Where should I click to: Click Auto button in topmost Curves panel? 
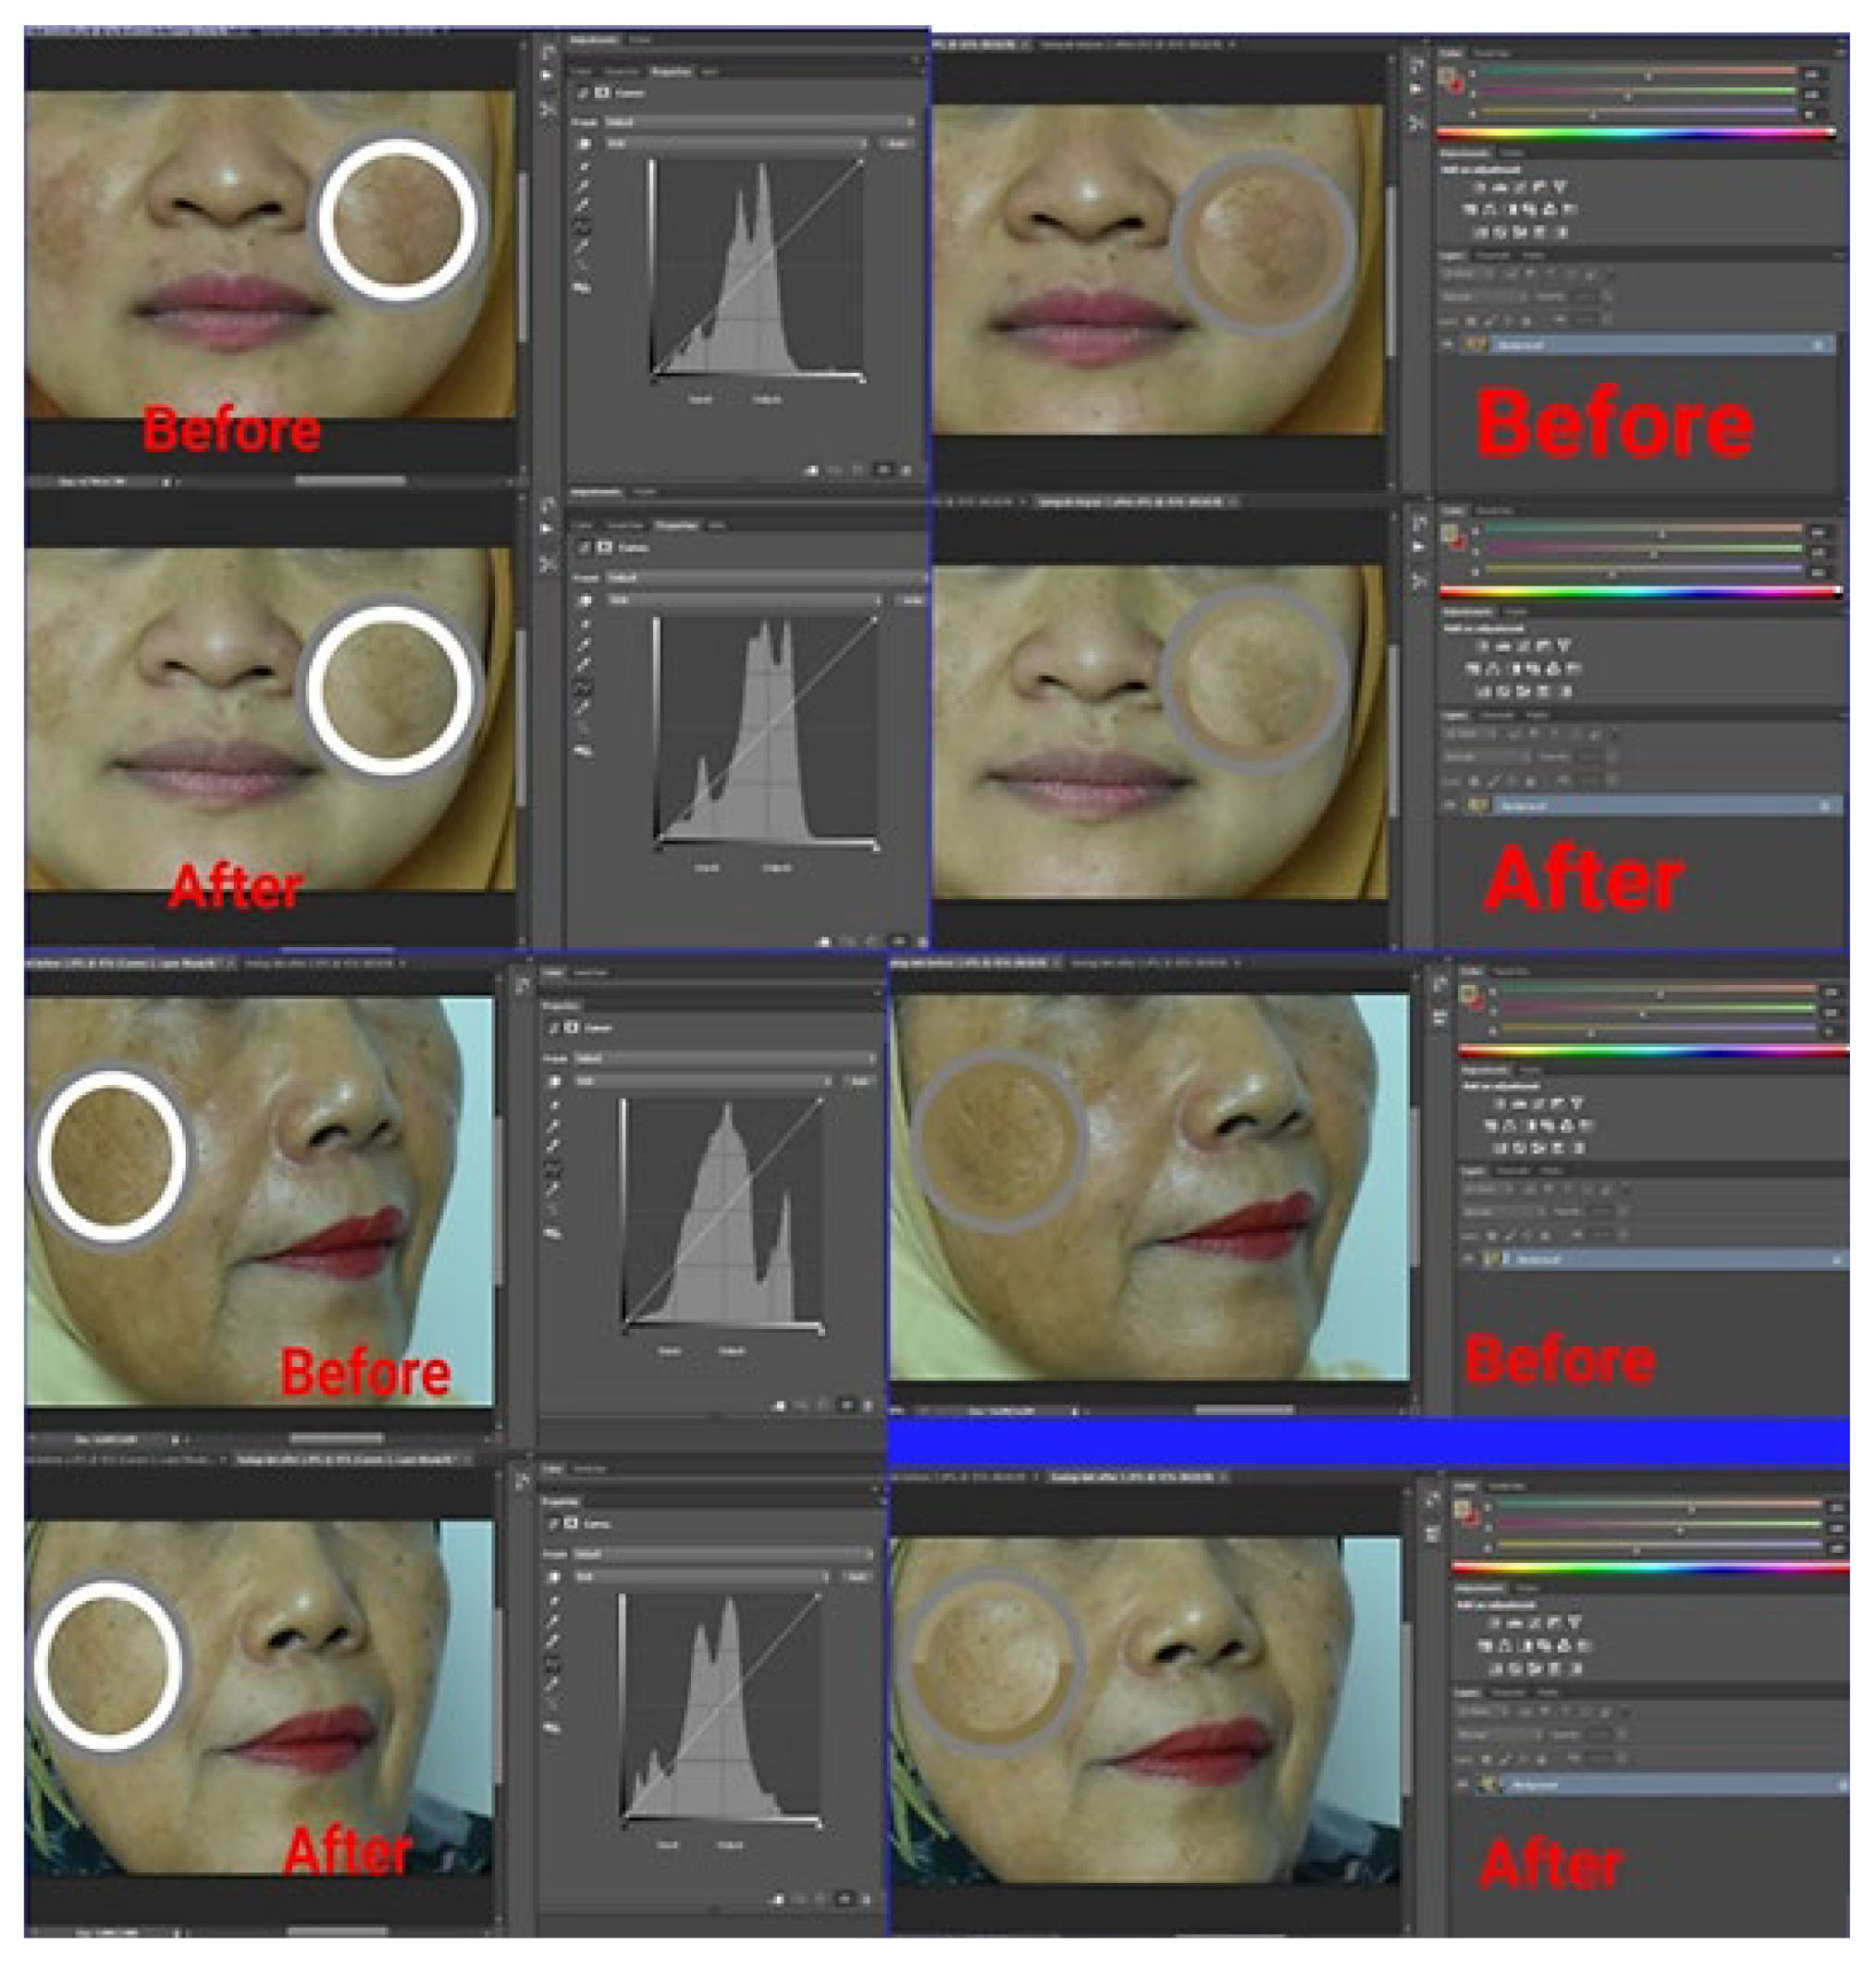897,144
